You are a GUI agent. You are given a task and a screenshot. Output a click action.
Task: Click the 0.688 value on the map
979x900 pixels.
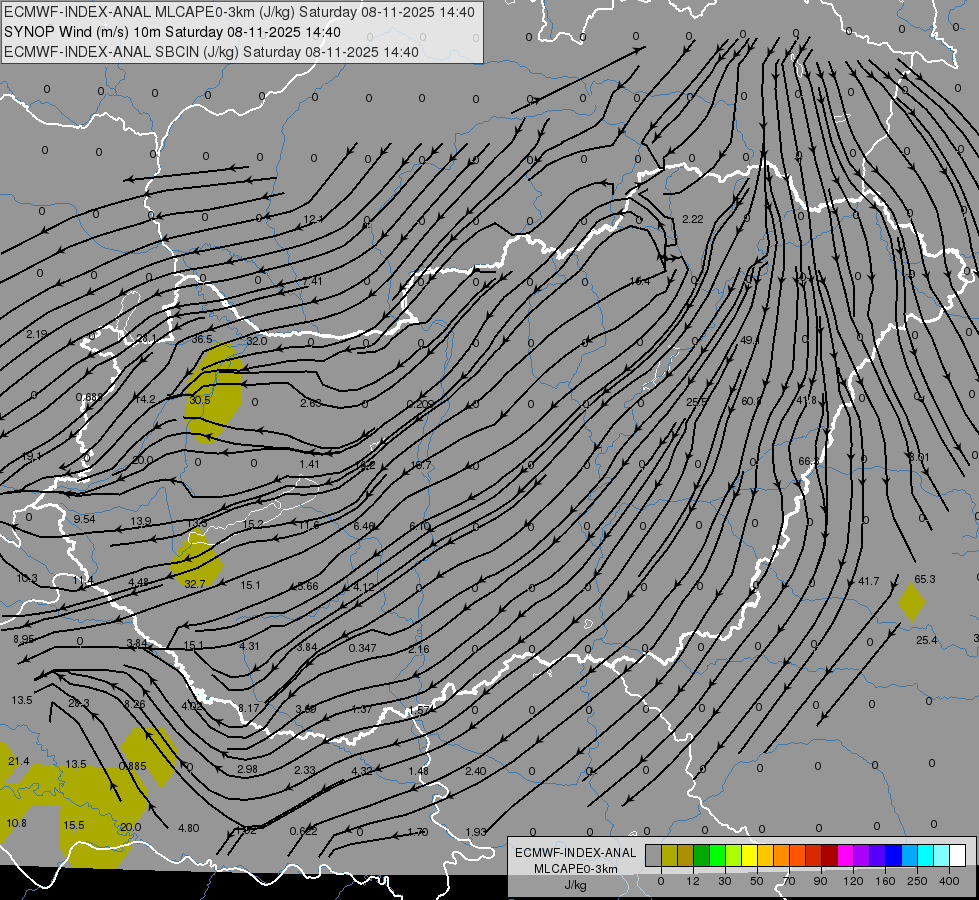tap(89, 397)
